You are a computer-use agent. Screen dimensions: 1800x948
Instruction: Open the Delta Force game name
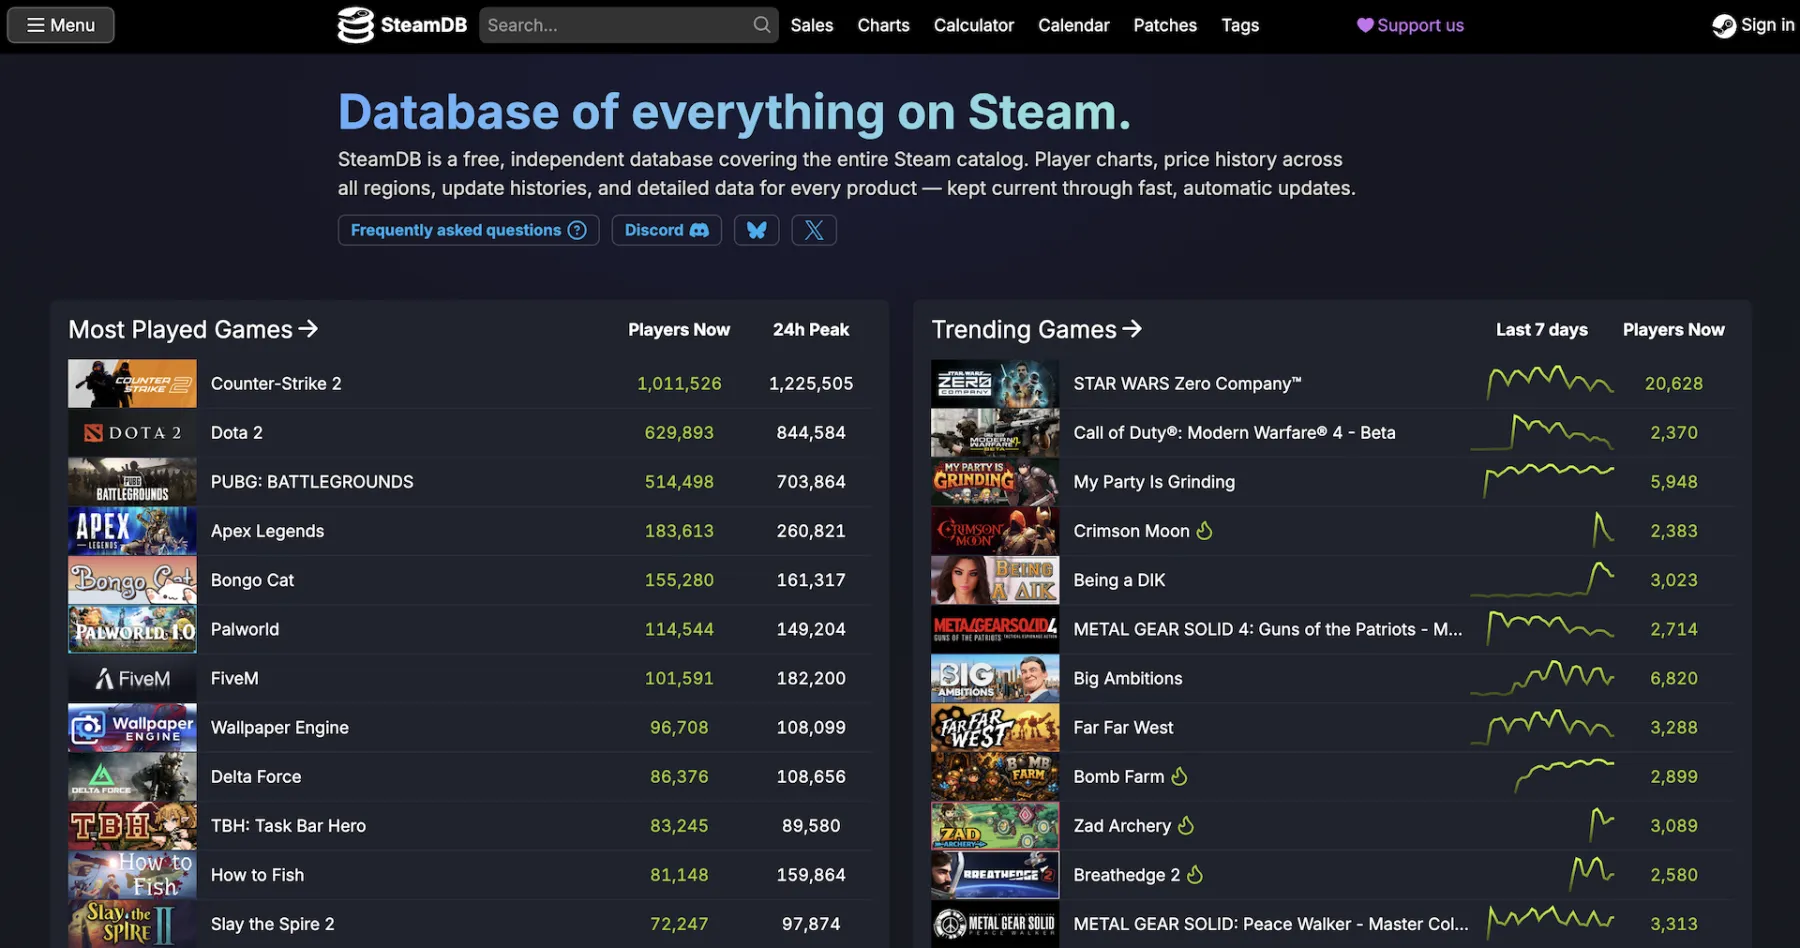256,777
